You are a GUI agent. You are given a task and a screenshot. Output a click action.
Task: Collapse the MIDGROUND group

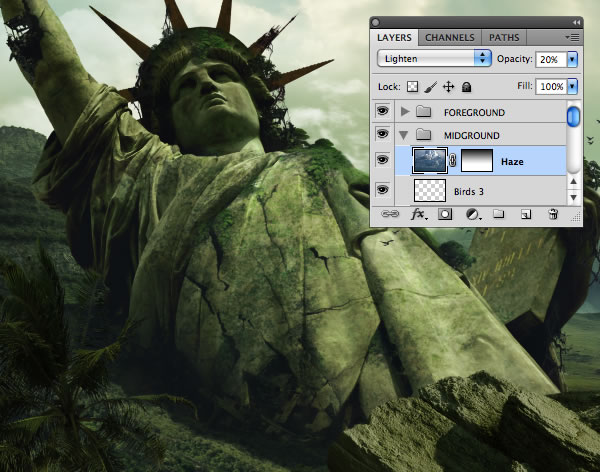tap(403, 135)
